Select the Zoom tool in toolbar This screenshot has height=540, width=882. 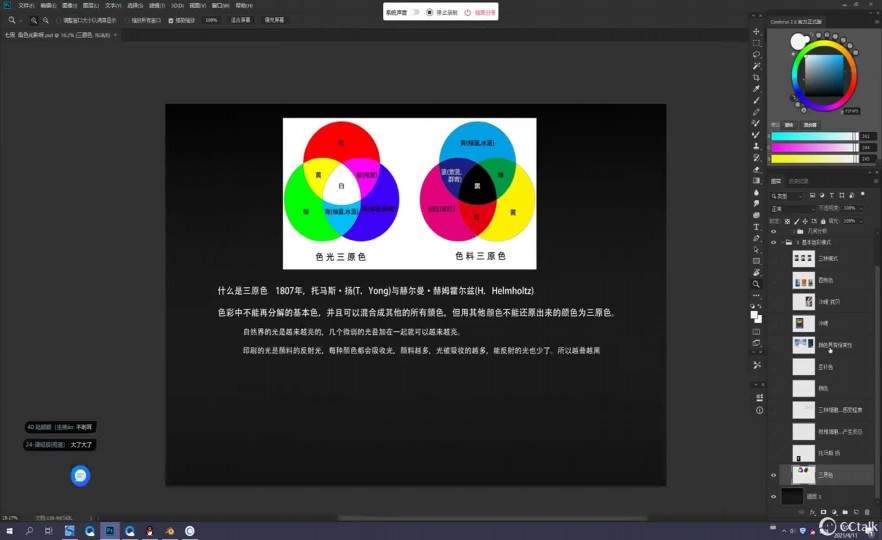pyautogui.click(x=757, y=284)
